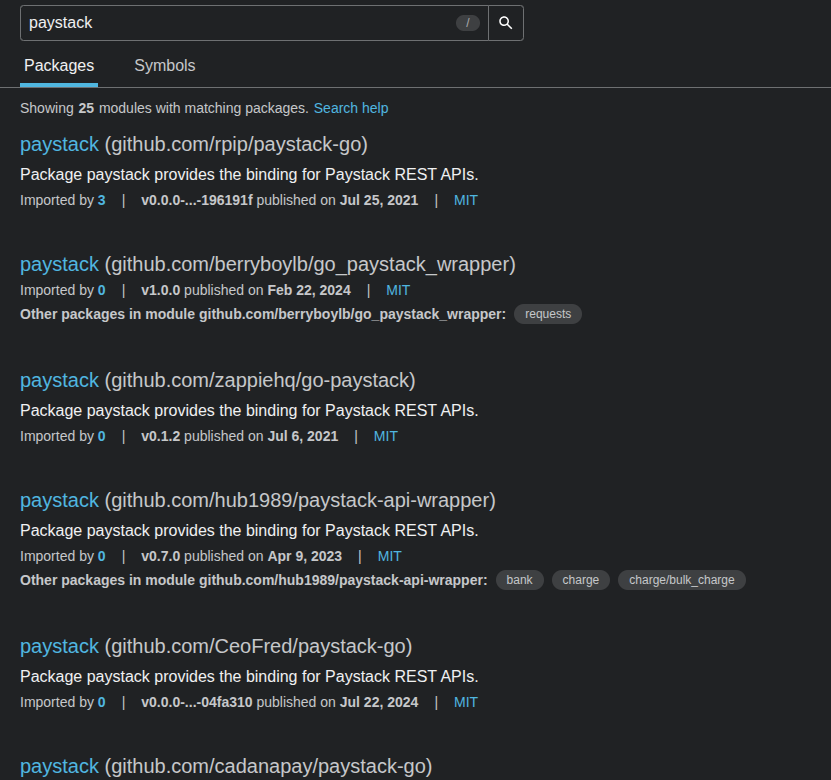Select version text v0.1.2
Image resolution: width=831 pixels, height=780 pixels.
161,436
